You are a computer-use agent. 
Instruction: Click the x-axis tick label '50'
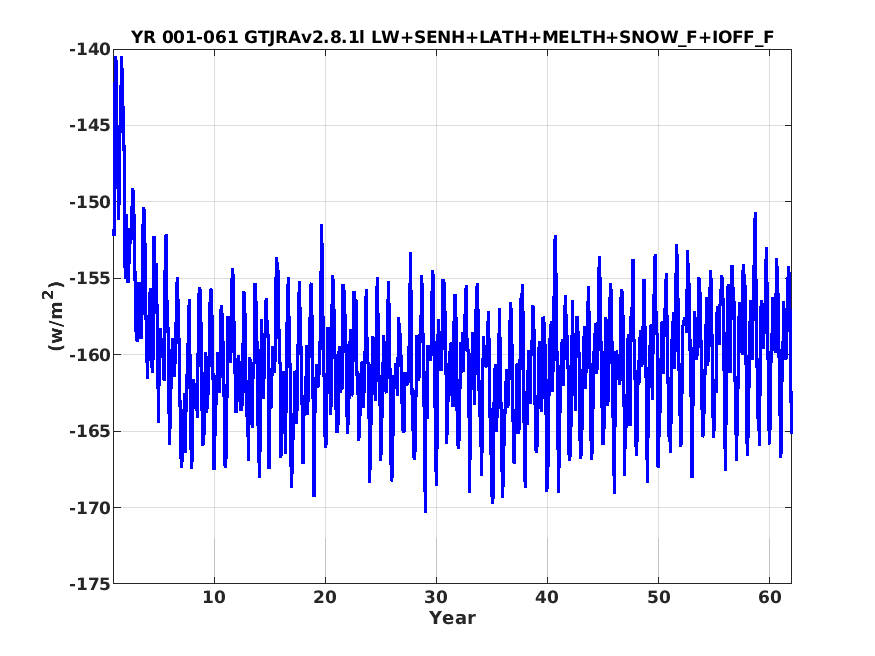[x=658, y=597]
